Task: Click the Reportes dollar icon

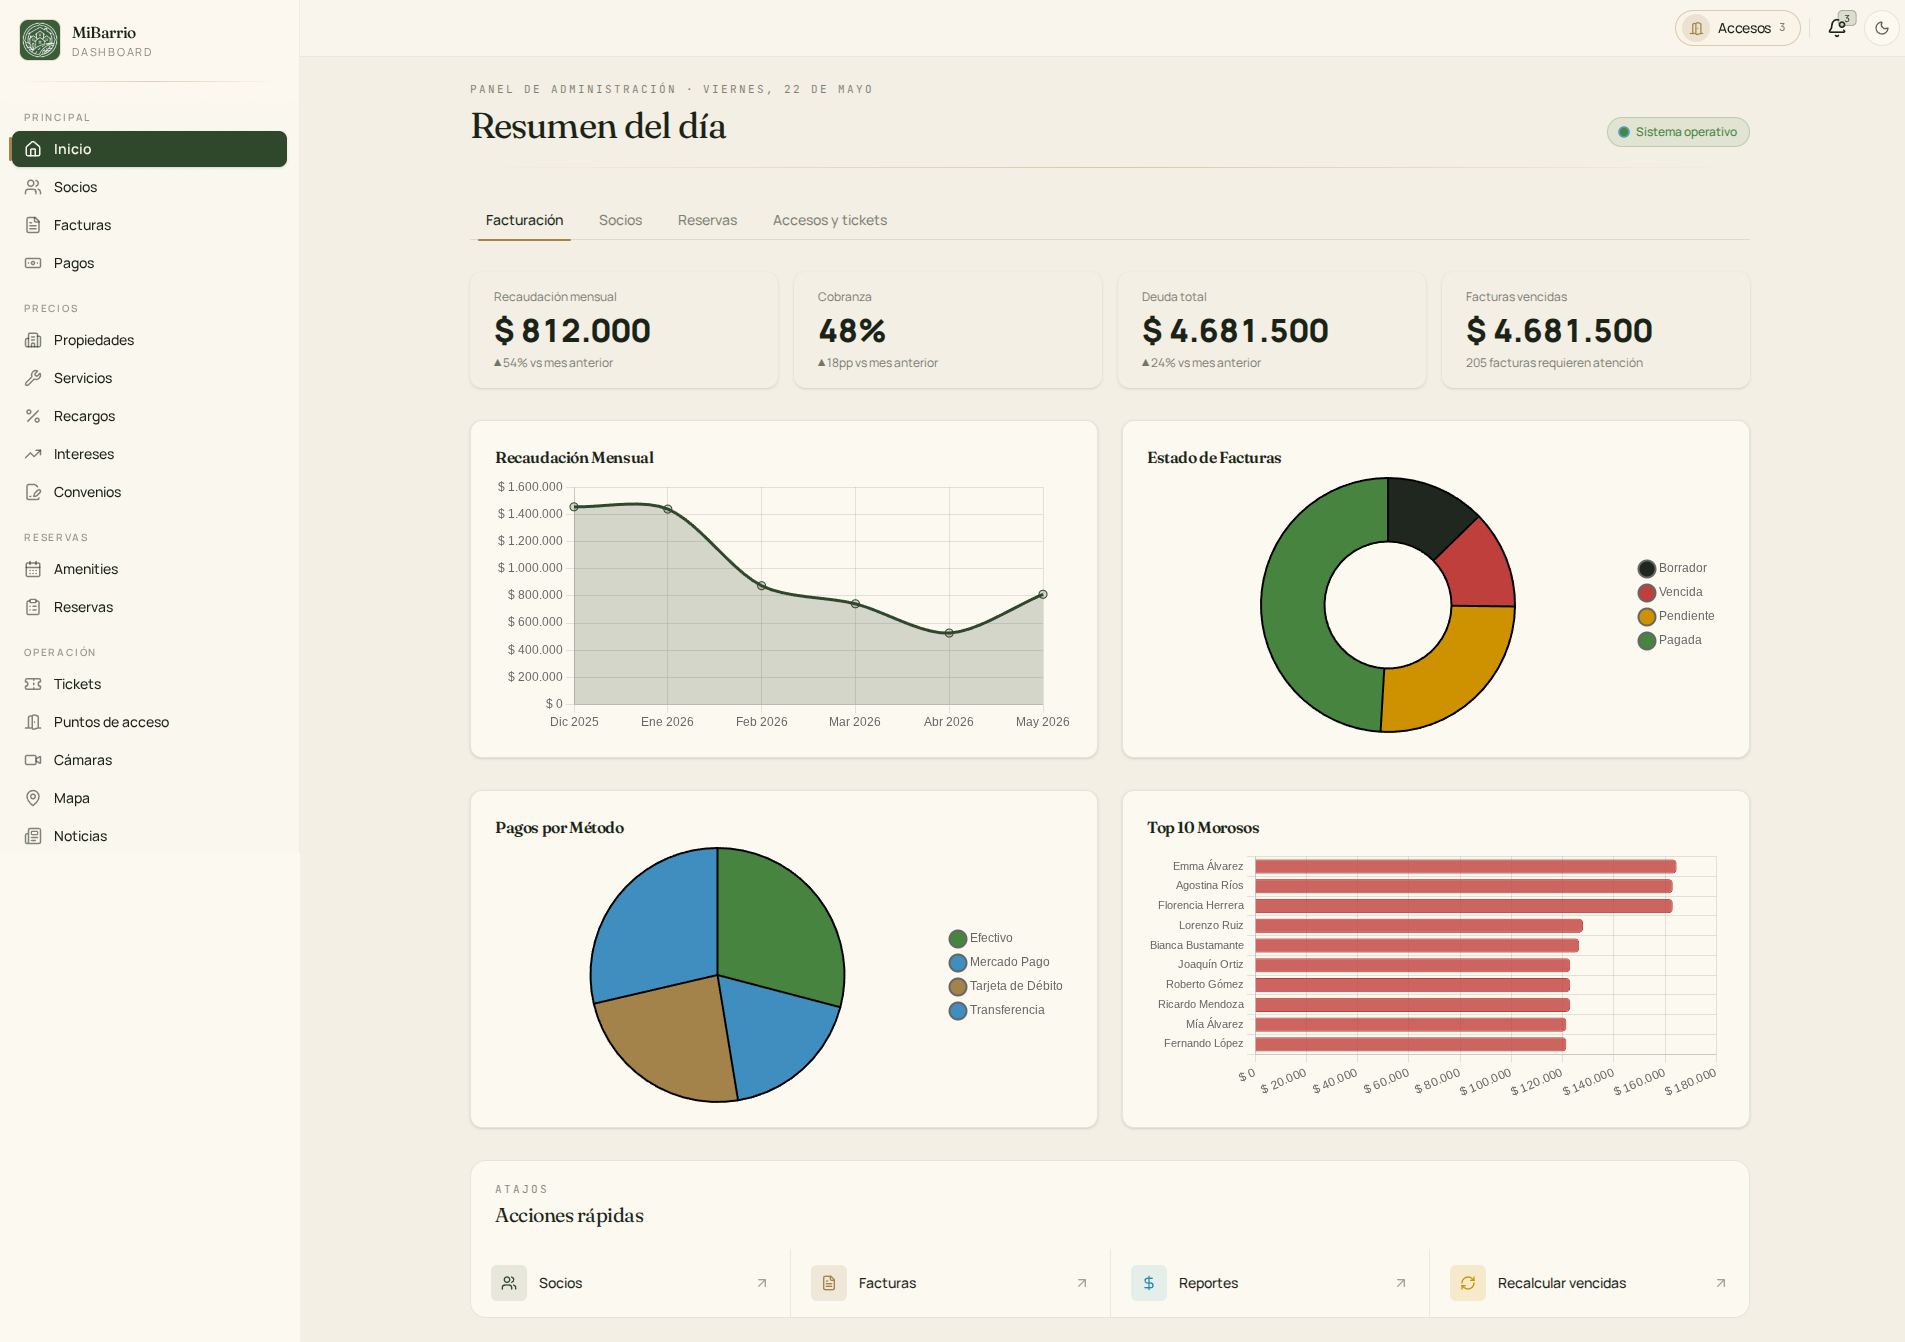Action: (1149, 1283)
